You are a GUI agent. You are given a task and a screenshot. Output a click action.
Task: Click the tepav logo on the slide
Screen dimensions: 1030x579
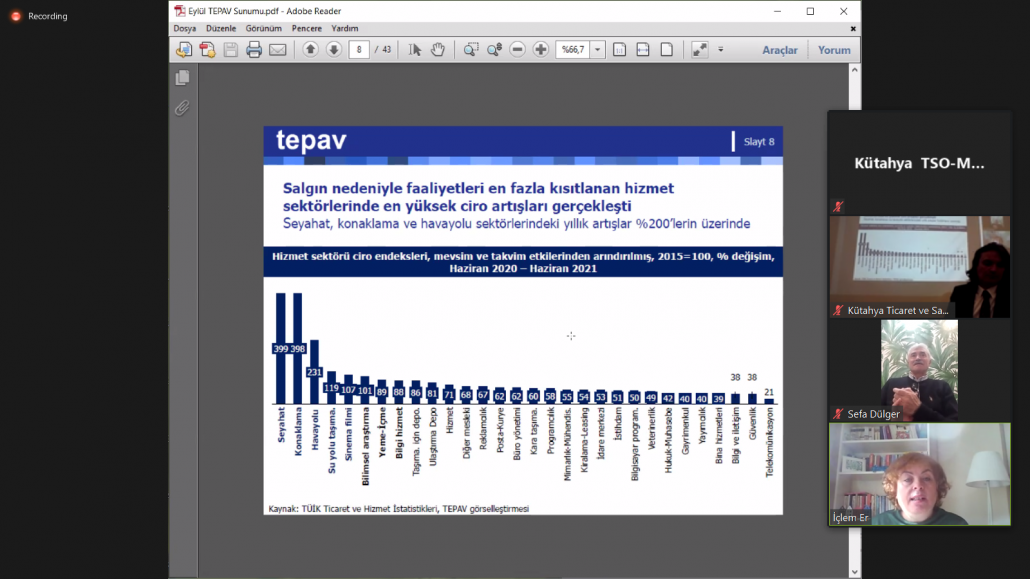pyautogui.click(x=311, y=141)
